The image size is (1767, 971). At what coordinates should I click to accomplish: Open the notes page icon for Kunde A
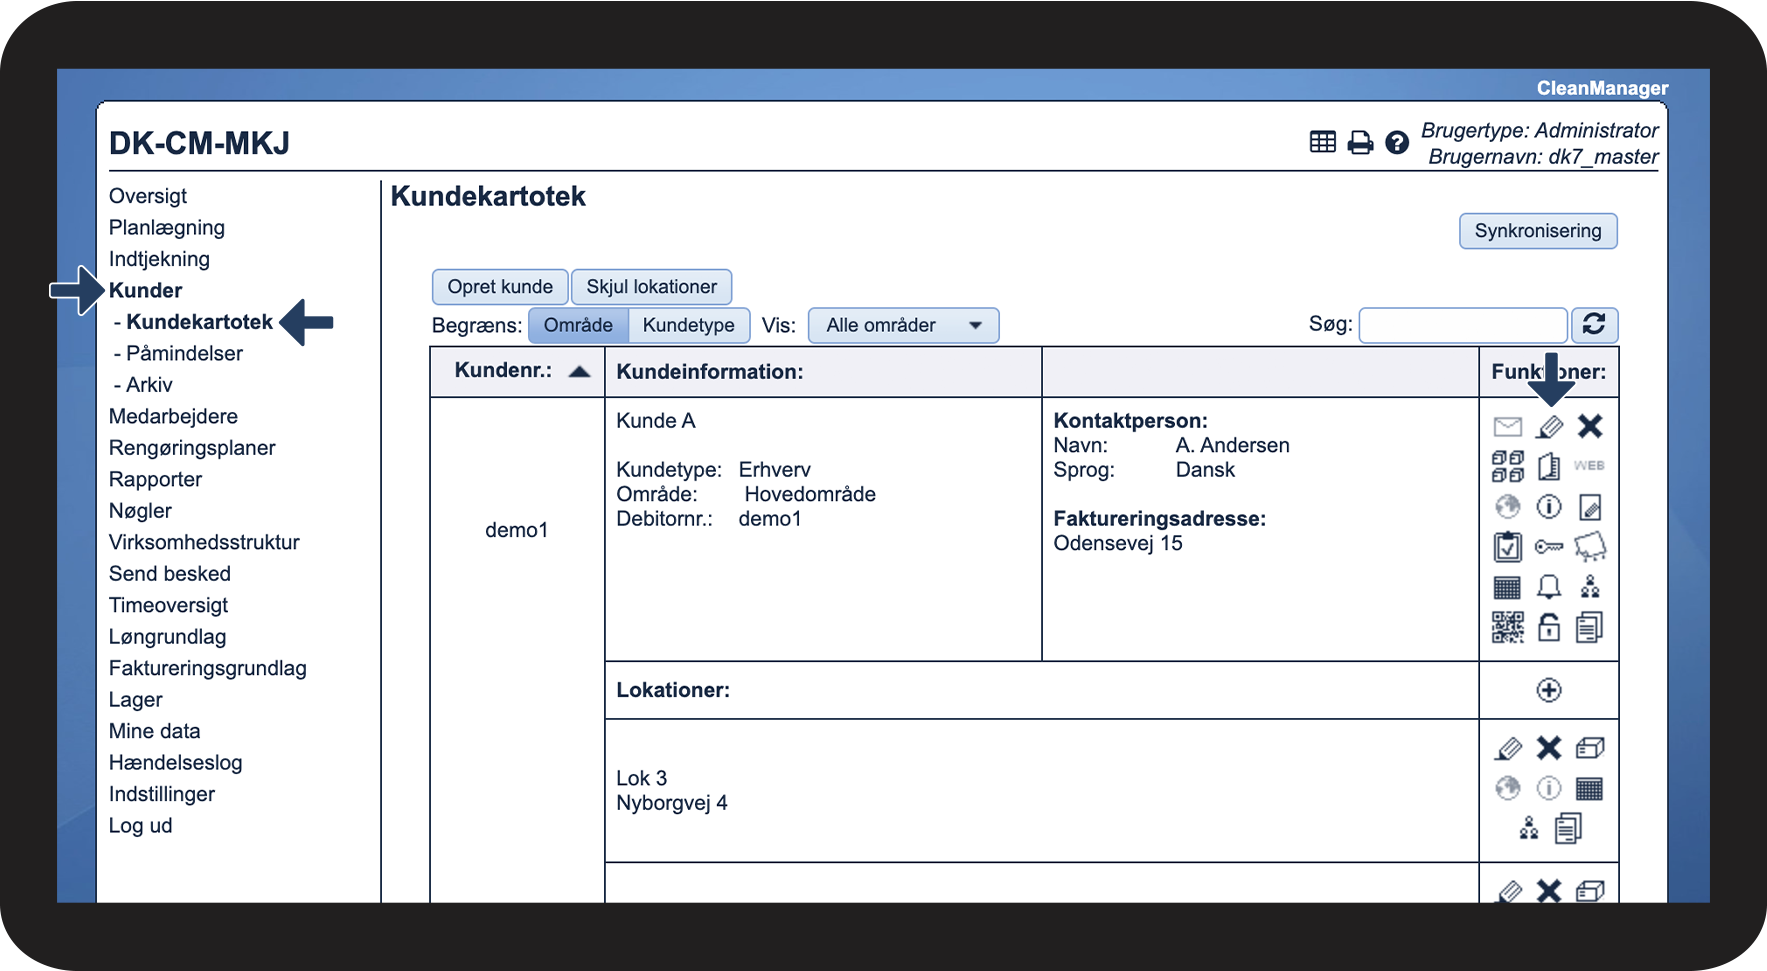1590,507
